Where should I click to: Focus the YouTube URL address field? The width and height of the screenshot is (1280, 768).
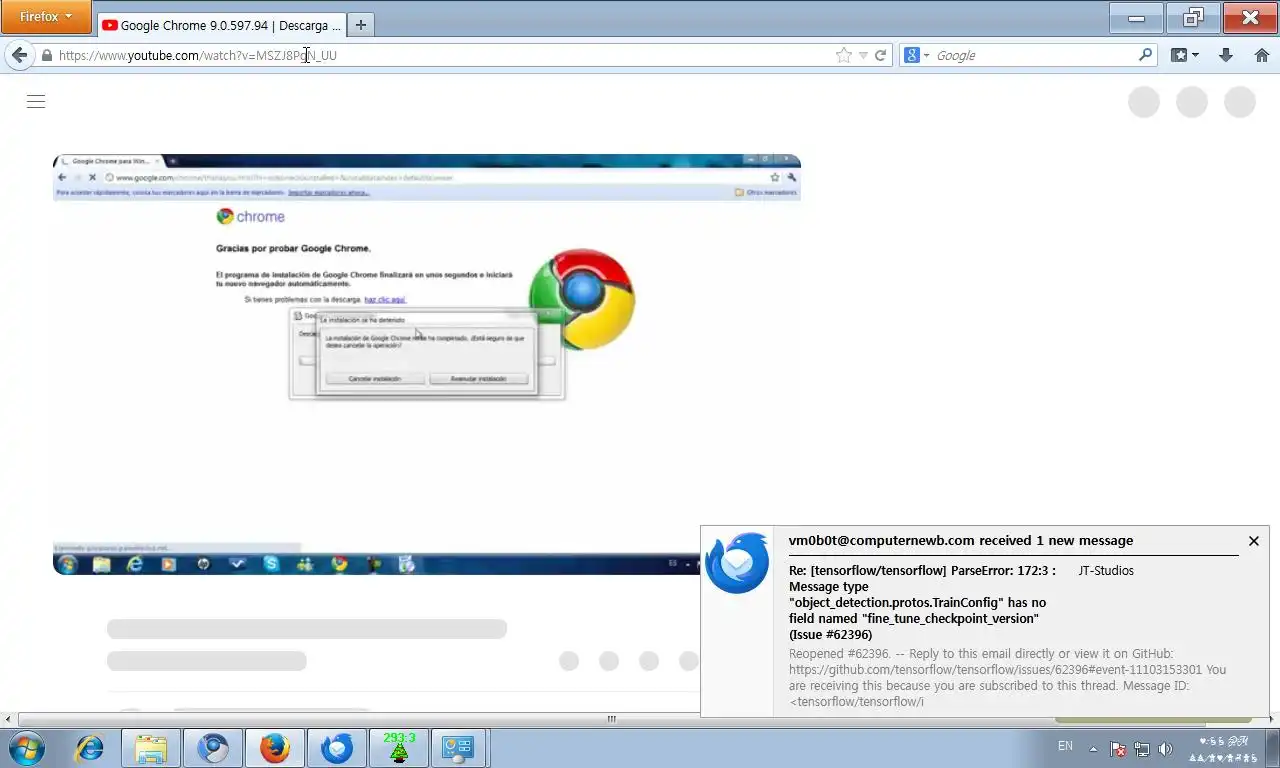(x=440, y=56)
